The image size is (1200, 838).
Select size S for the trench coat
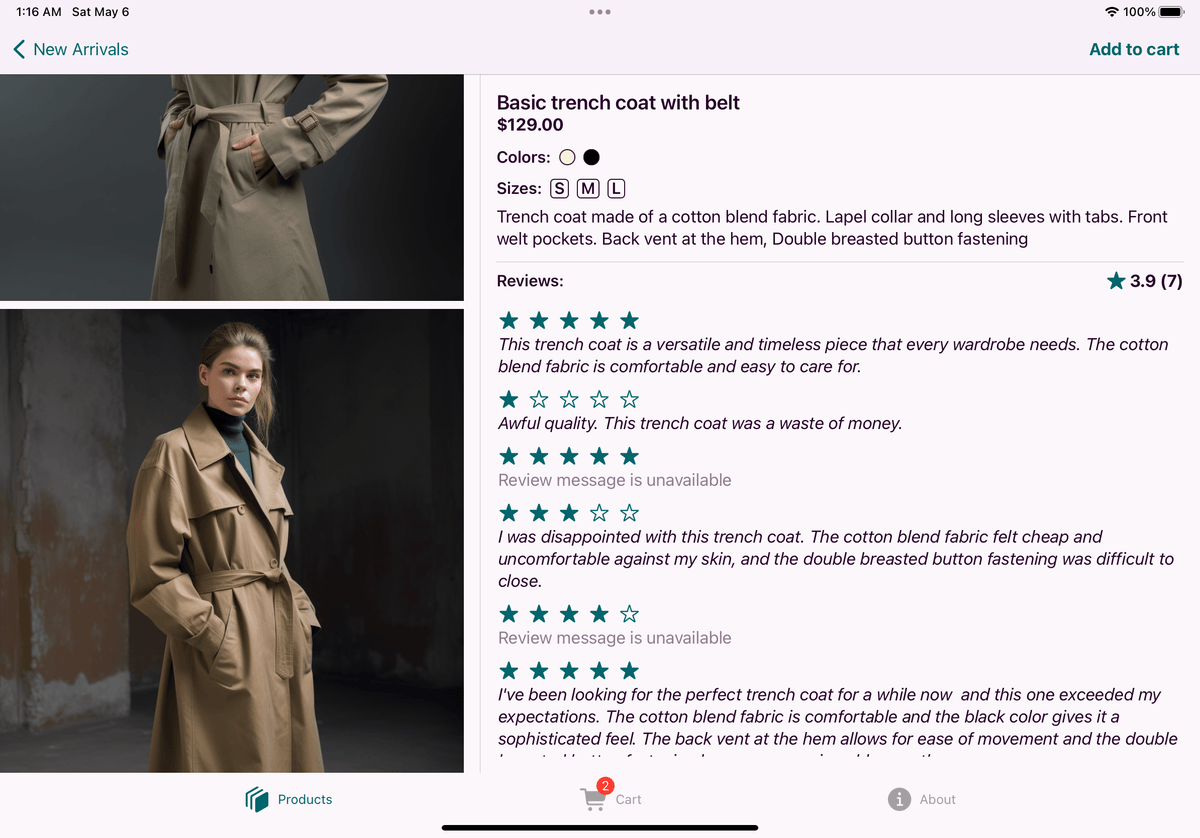pos(559,188)
